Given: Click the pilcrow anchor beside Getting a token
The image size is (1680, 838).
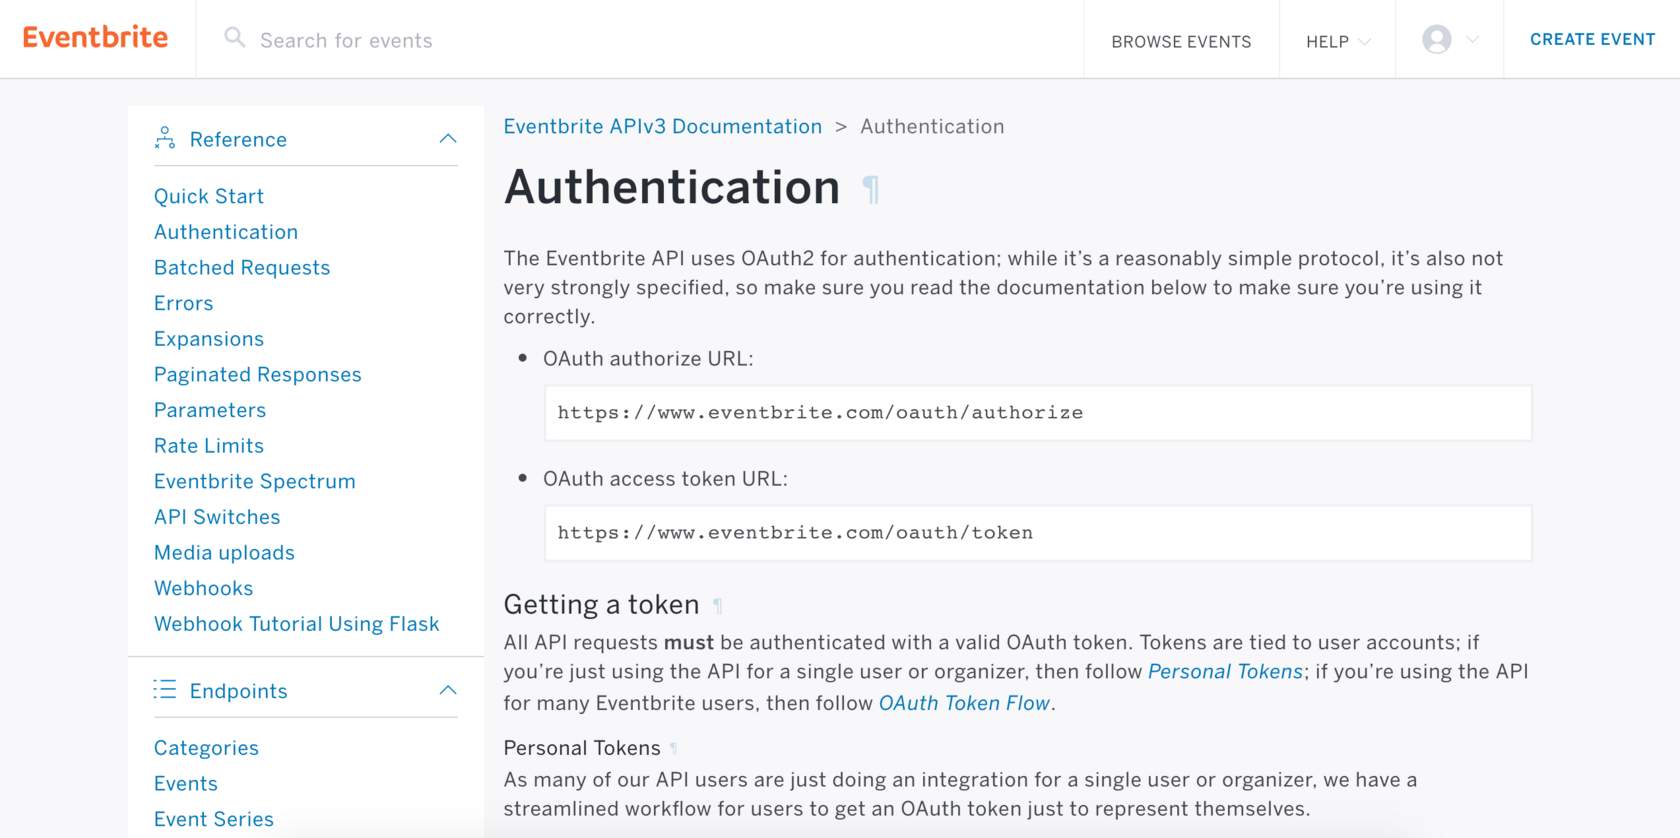Looking at the screenshot, I should 717,606.
